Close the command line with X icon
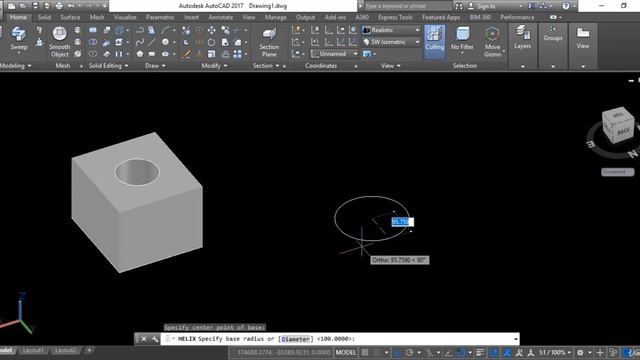 pos(144,339)
